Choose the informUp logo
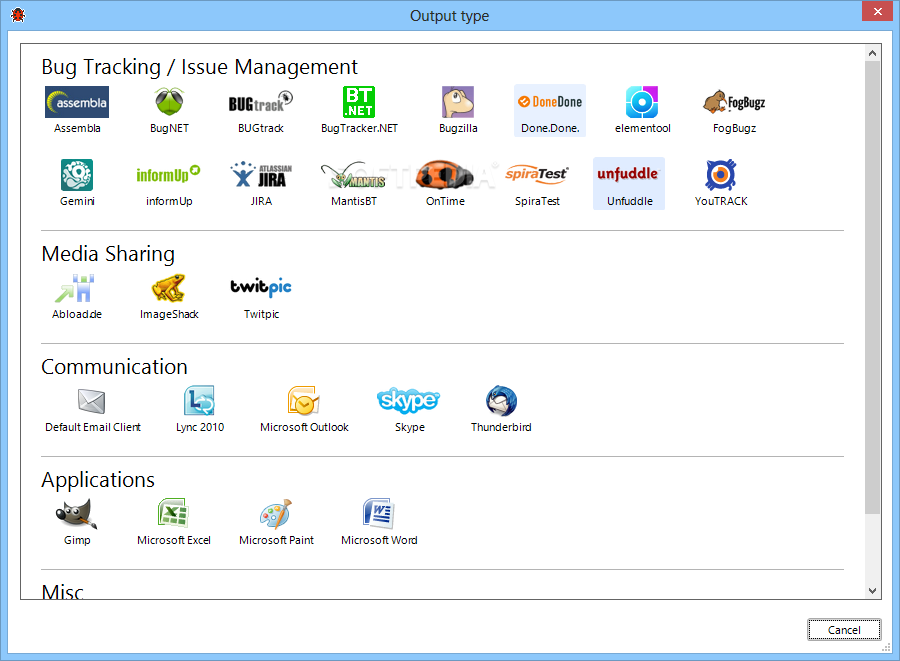Screen dimensions: 900x661 (169, 174)
